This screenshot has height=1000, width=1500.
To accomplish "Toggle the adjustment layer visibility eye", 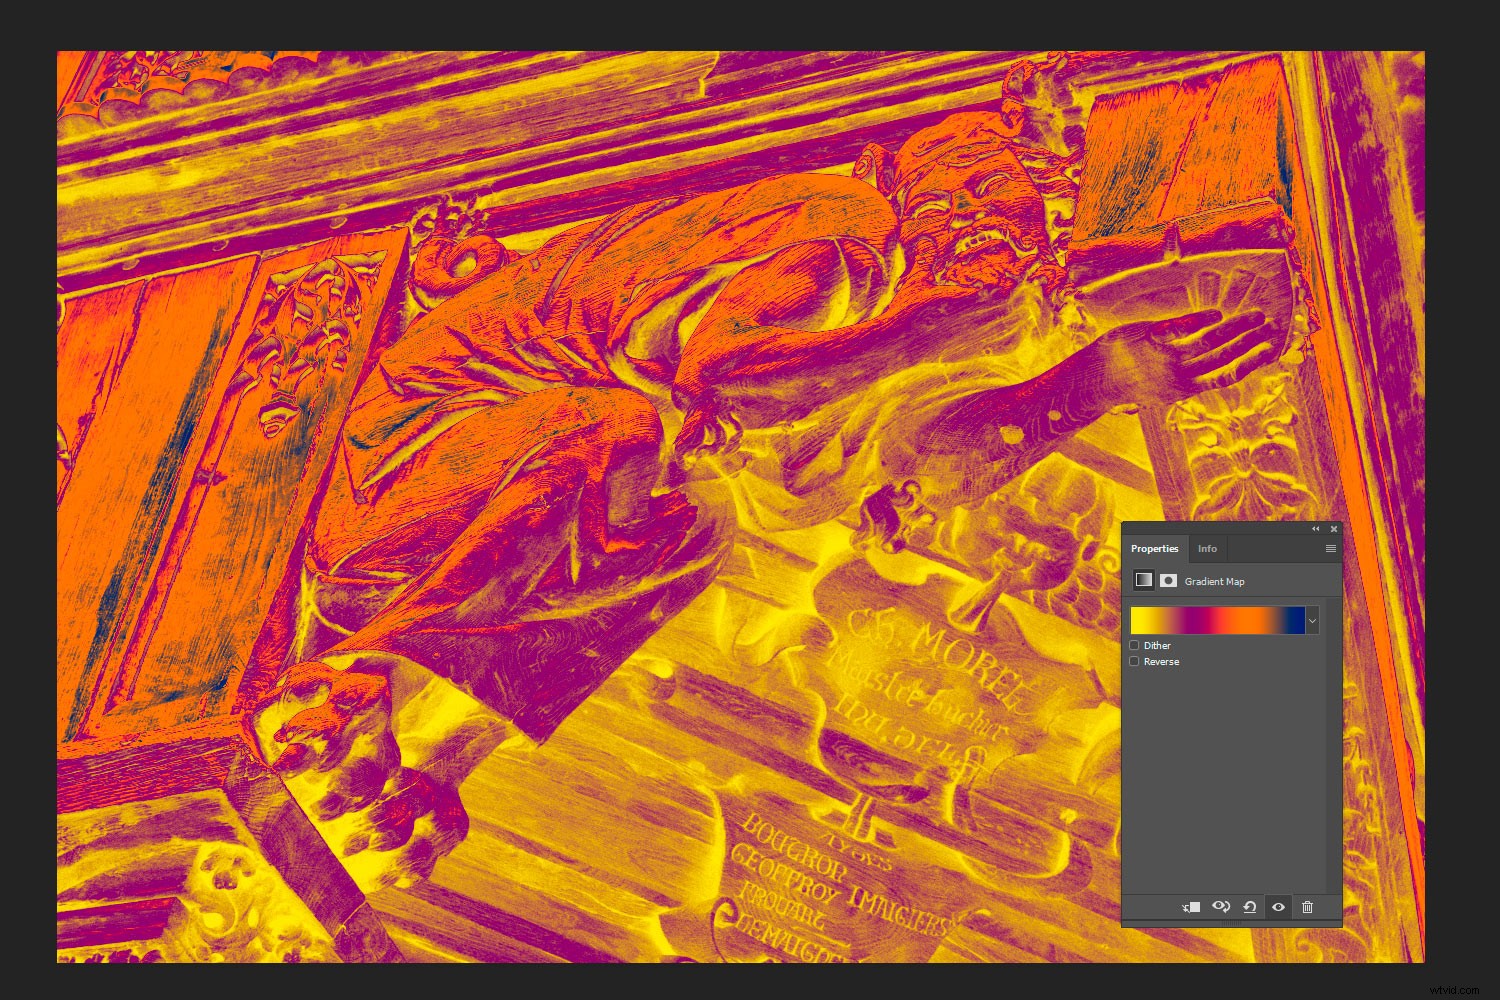I will (1278, 907).
